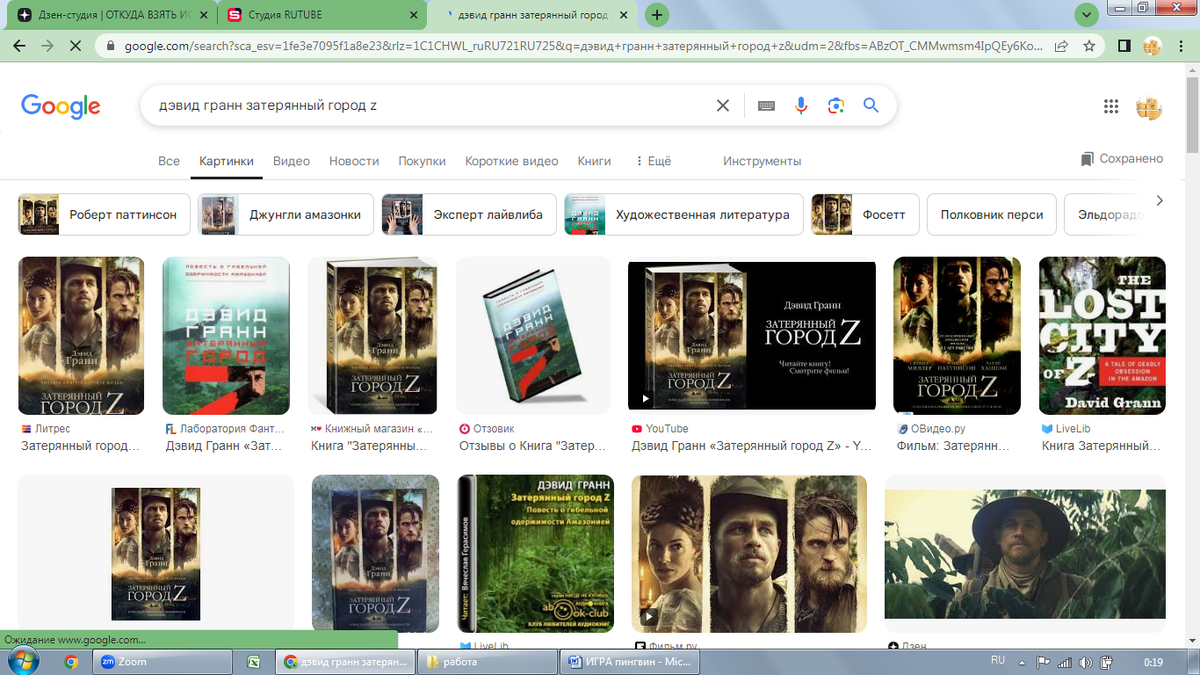The width and height of the screenshot is (1200, 675).
Task: Open the Отзовик tilted book thumbnail
Action: tap(533, 336)
